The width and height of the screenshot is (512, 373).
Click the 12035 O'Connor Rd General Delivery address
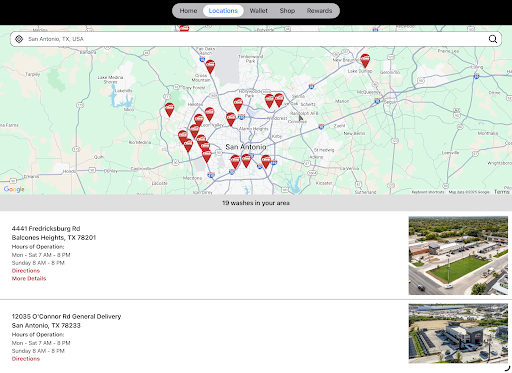pyautogui.click(x=66, y=316)
